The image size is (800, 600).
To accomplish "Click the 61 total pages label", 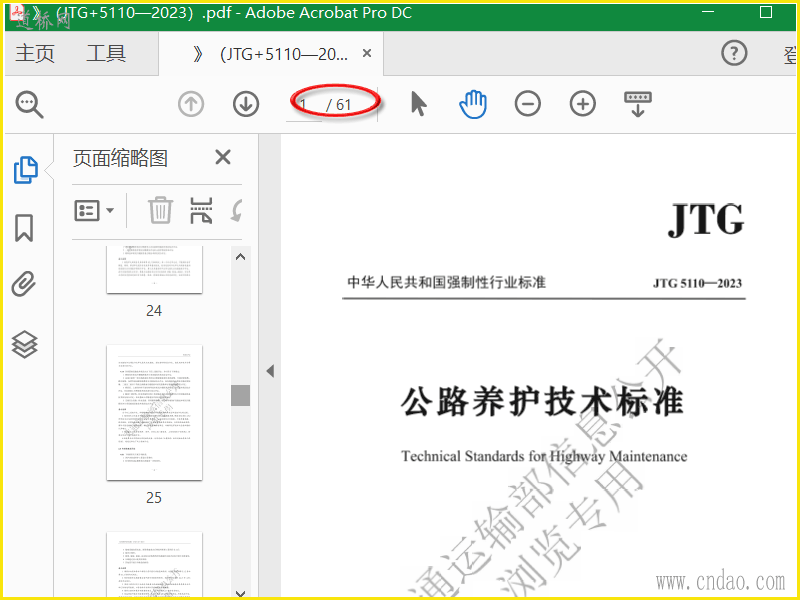I will [x=339, y=105].
